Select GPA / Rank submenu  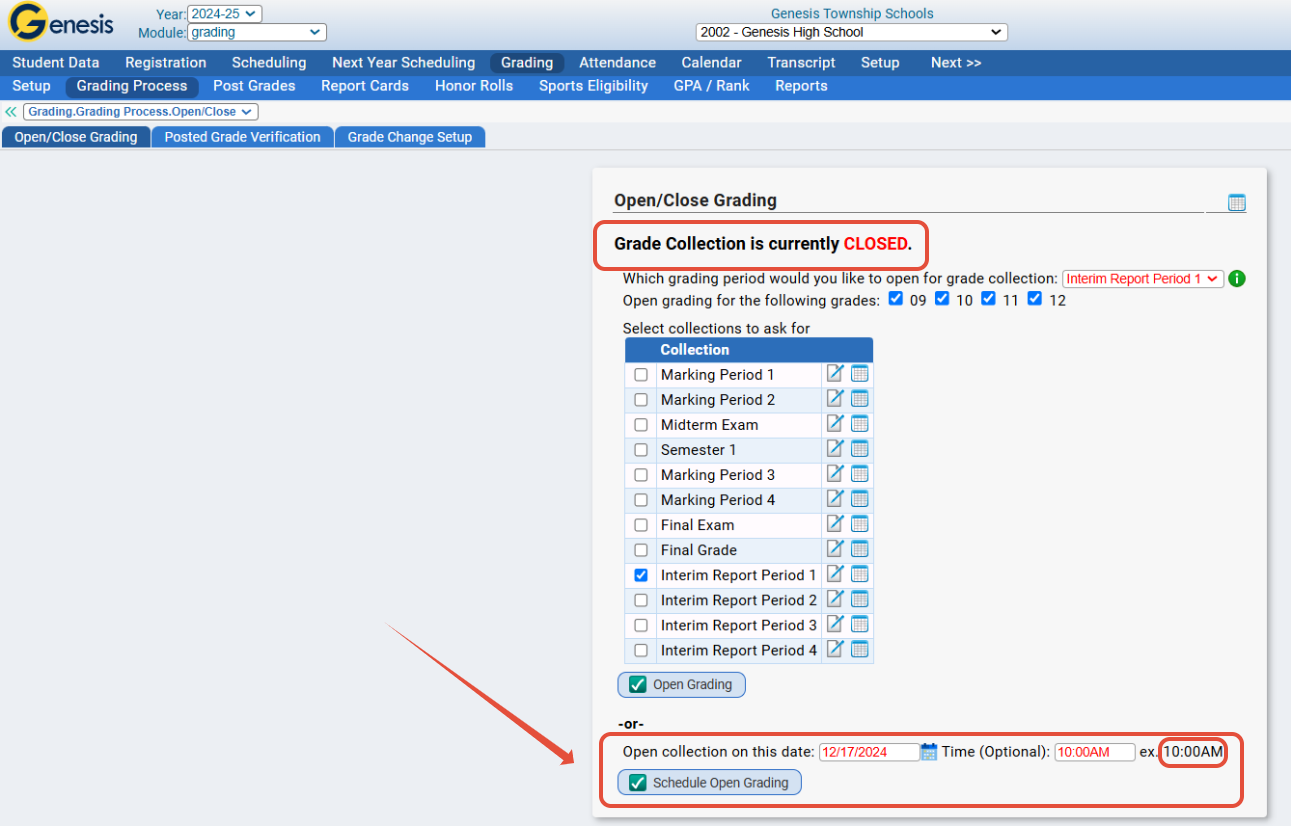tap(712, 86)
